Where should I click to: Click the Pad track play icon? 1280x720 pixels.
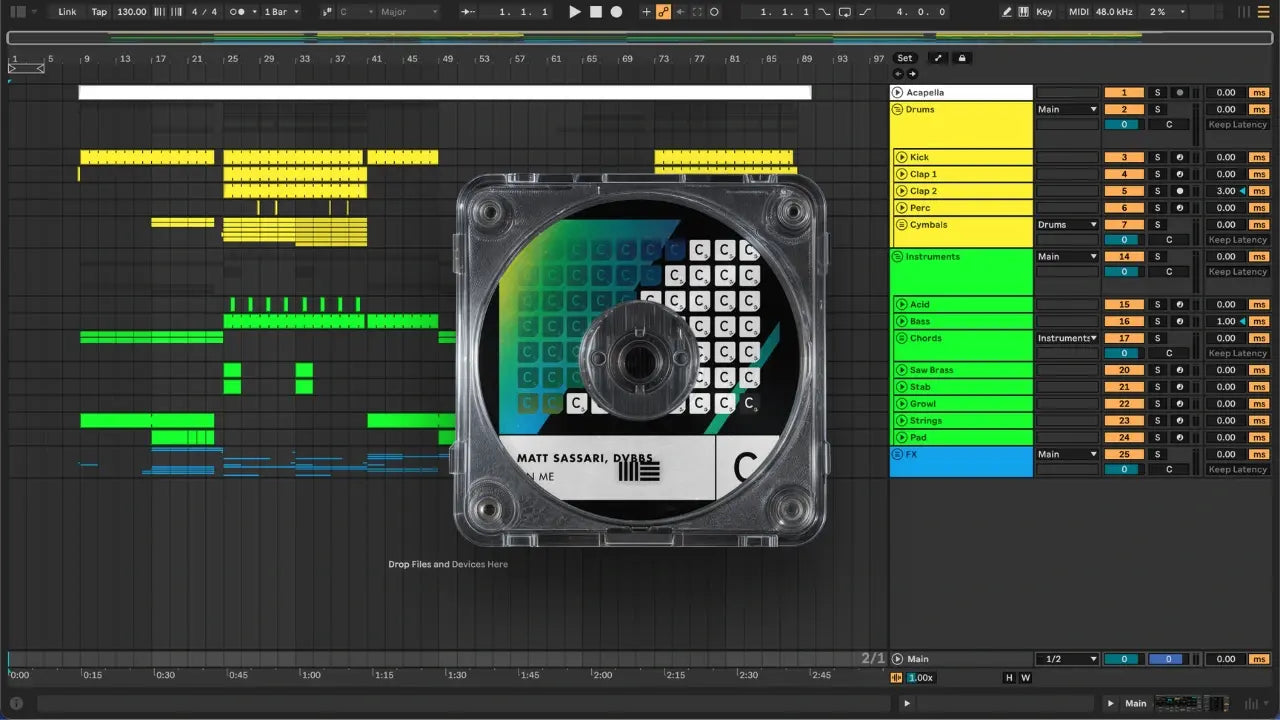[x=901, y=437]
